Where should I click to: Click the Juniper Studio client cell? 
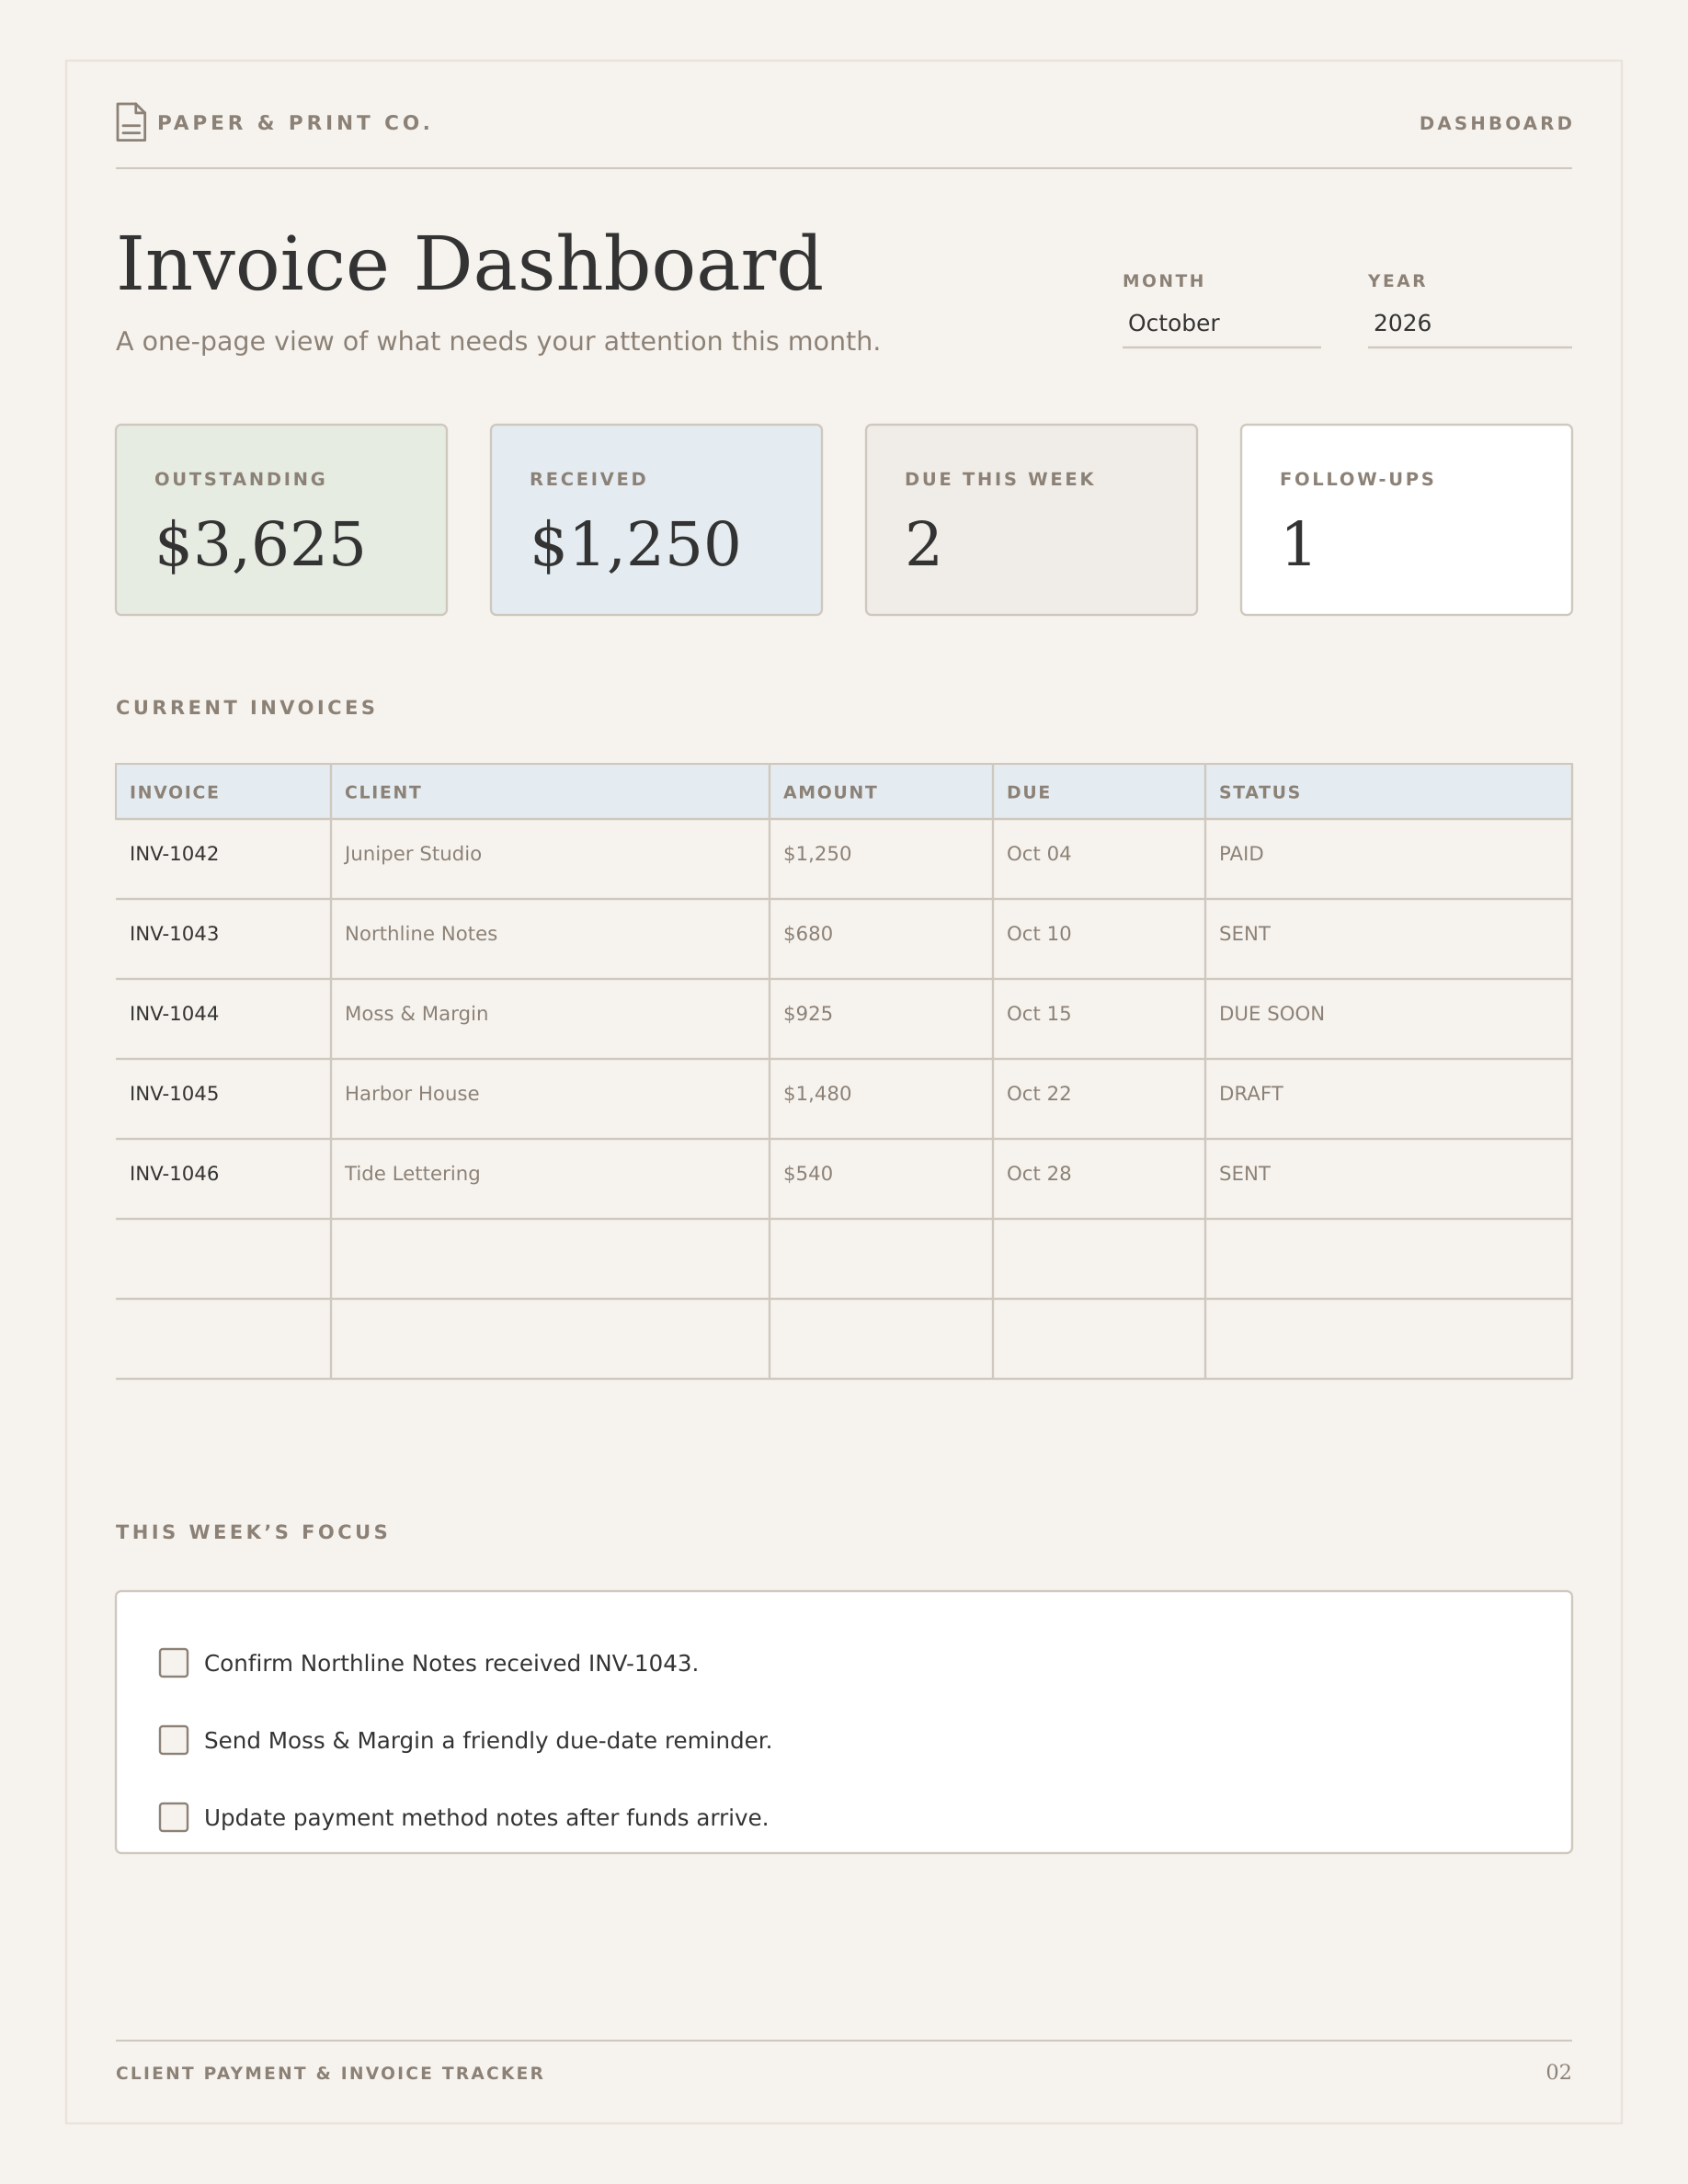(550, 859)
